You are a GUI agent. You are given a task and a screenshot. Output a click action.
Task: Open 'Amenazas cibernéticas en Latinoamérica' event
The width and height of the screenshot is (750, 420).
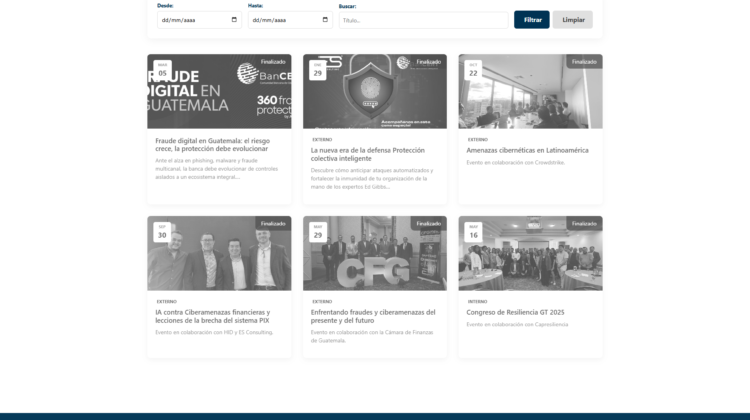coord(527,150)
